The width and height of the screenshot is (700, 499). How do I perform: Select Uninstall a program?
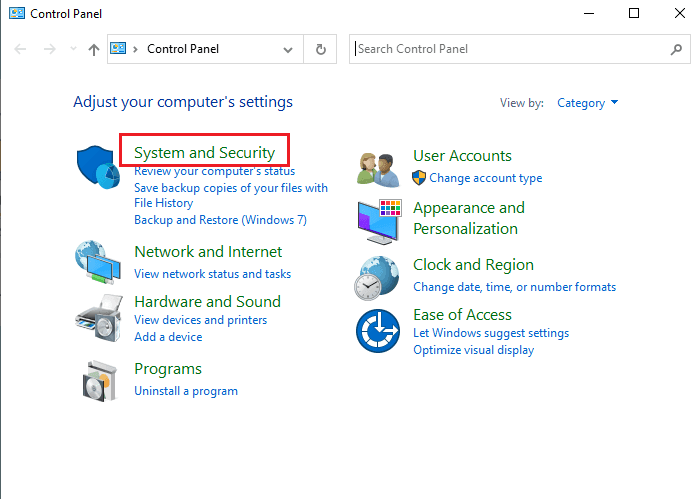(186, 391)
